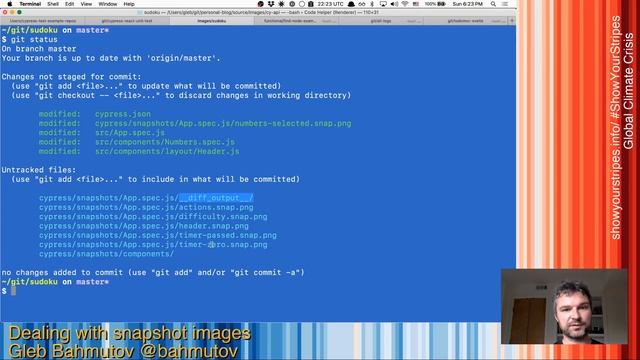Screen dimensions: 640x360
Task: Click the 'Changes not staged for commit:' line
Action: (71, 77)
